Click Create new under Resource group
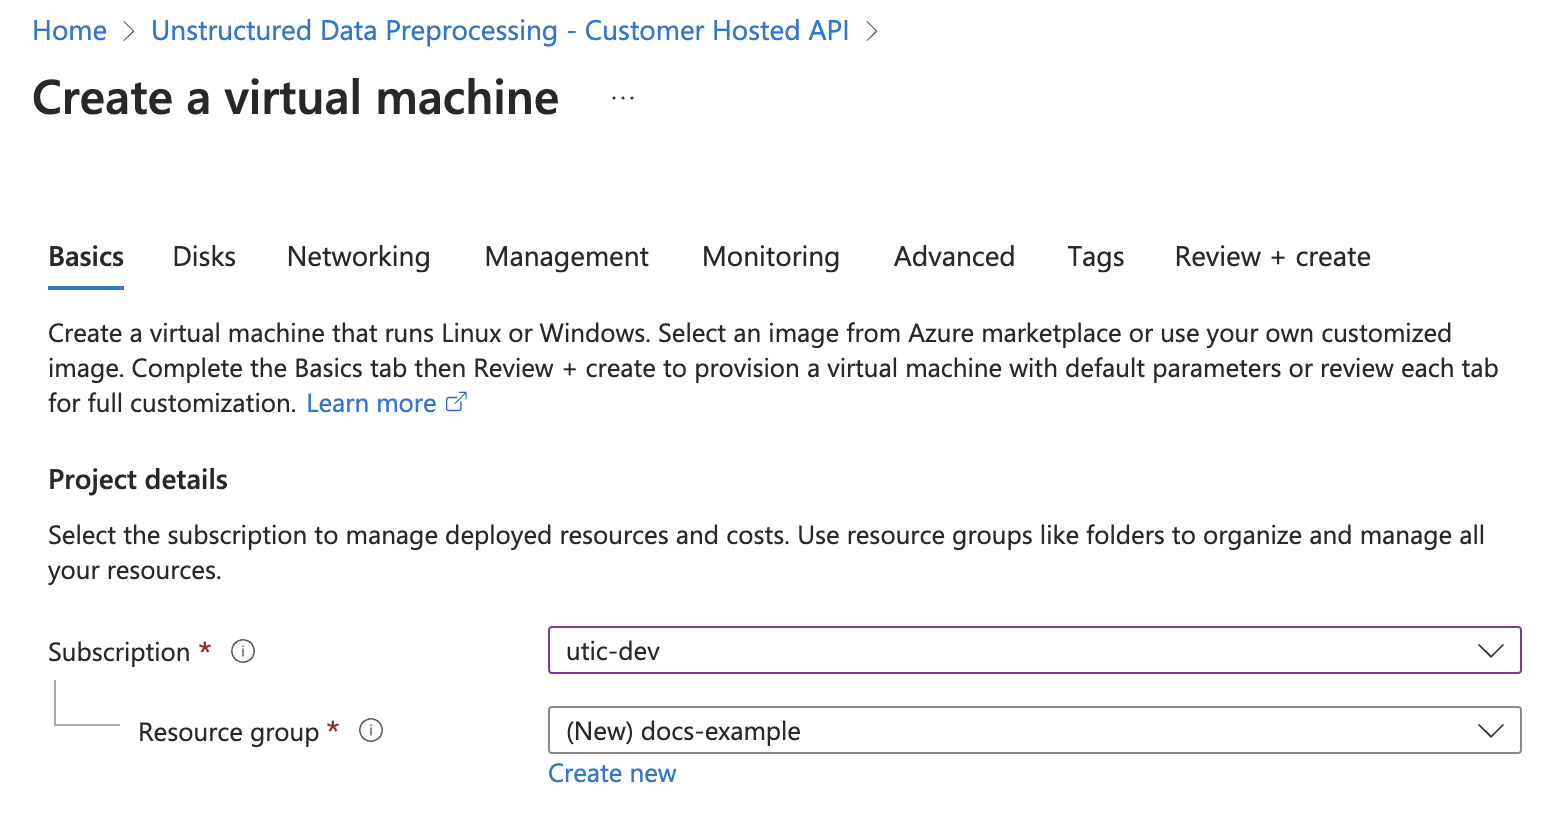 pos(612,773)
